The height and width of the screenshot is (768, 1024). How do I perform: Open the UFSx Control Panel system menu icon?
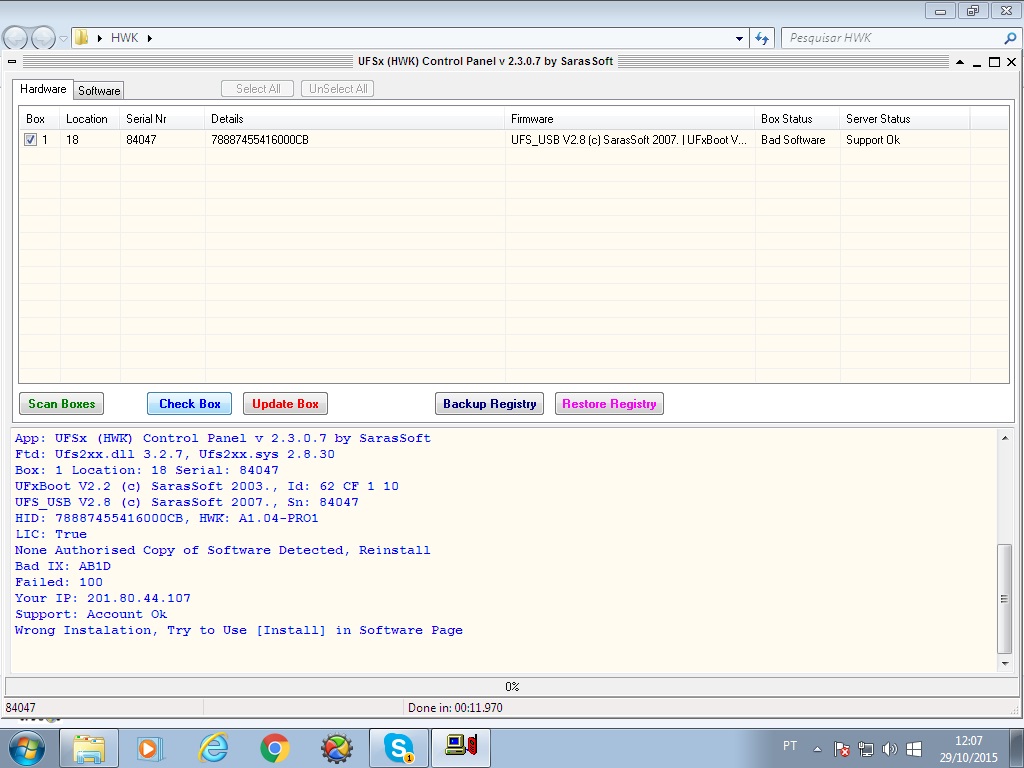(x=12, y=61)
